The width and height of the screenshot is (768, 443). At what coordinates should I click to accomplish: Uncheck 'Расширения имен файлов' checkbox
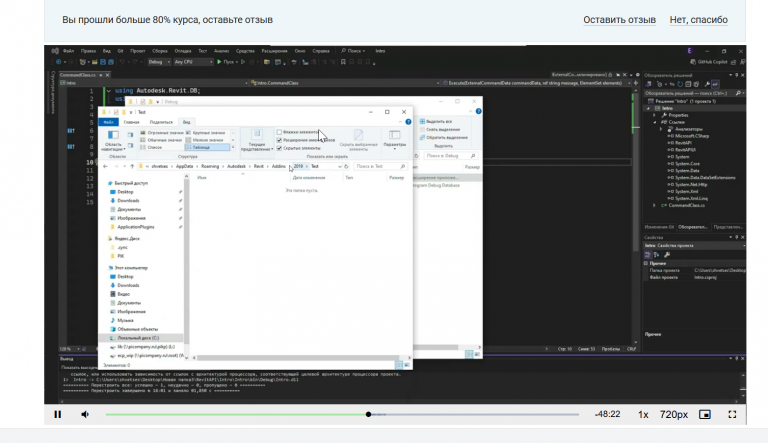[280, 140]
